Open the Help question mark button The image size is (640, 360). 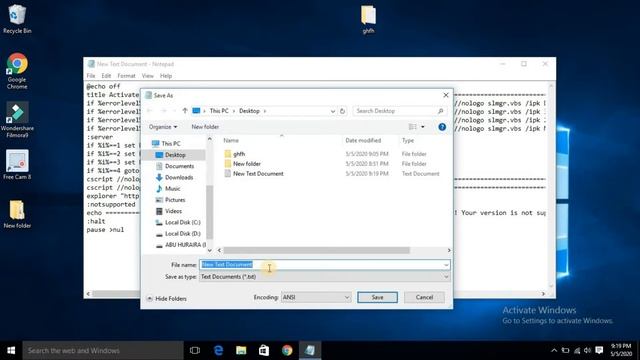pos(442,127)
